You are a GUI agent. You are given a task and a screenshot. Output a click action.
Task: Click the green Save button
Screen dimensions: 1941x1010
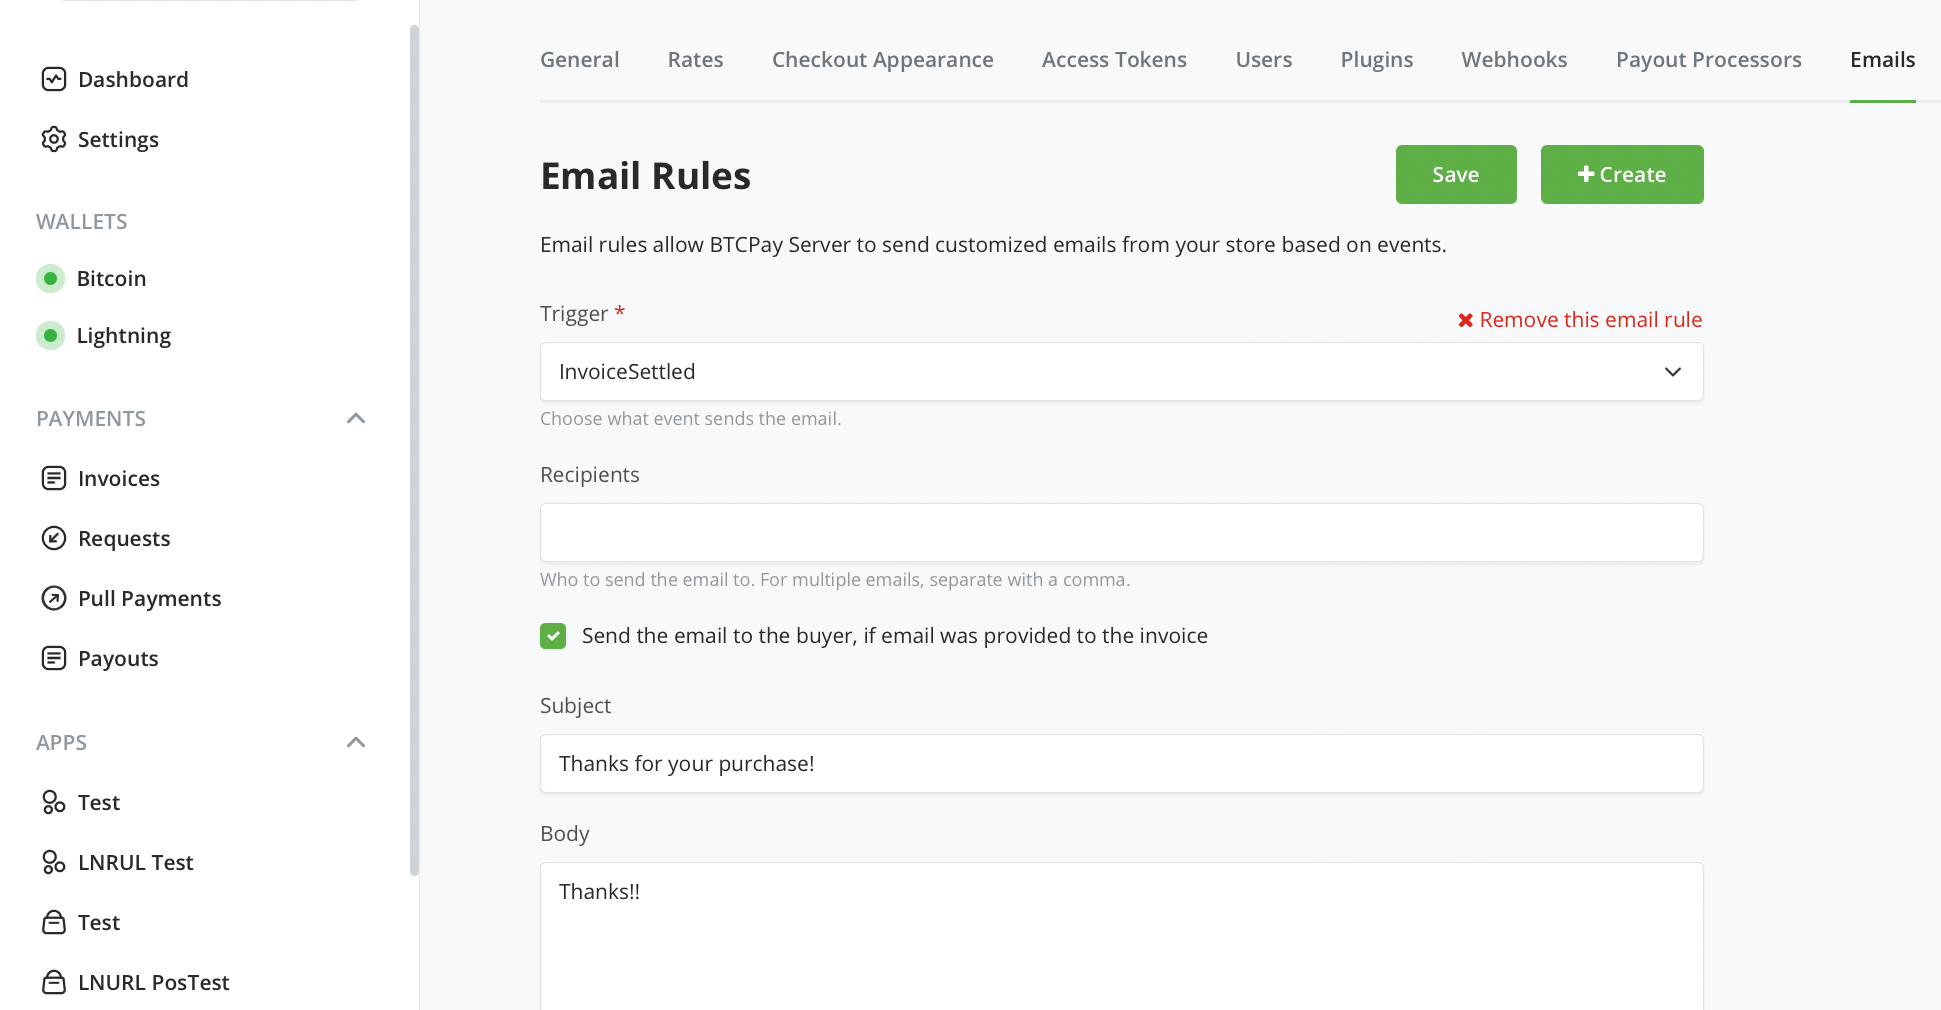1456,174
